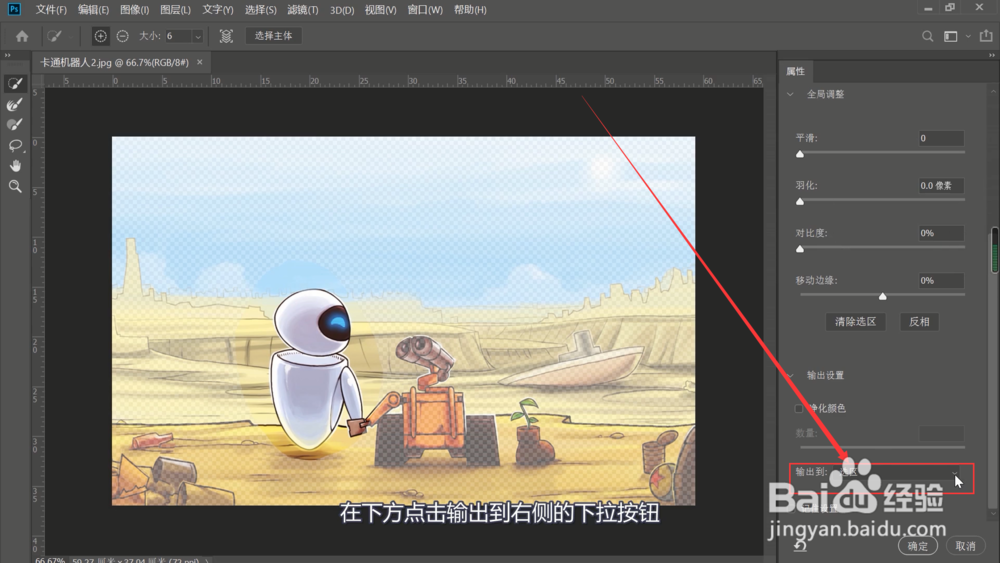Screen dimensions: 1000x563
Task: Open the 选择(S) menu
Action: click(261, 10)
